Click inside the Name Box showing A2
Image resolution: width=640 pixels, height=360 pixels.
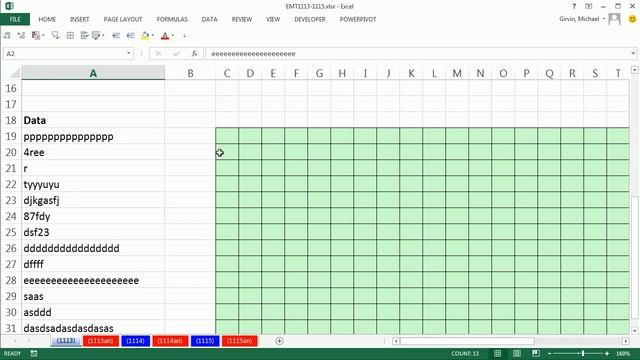[x=64, y=53]
